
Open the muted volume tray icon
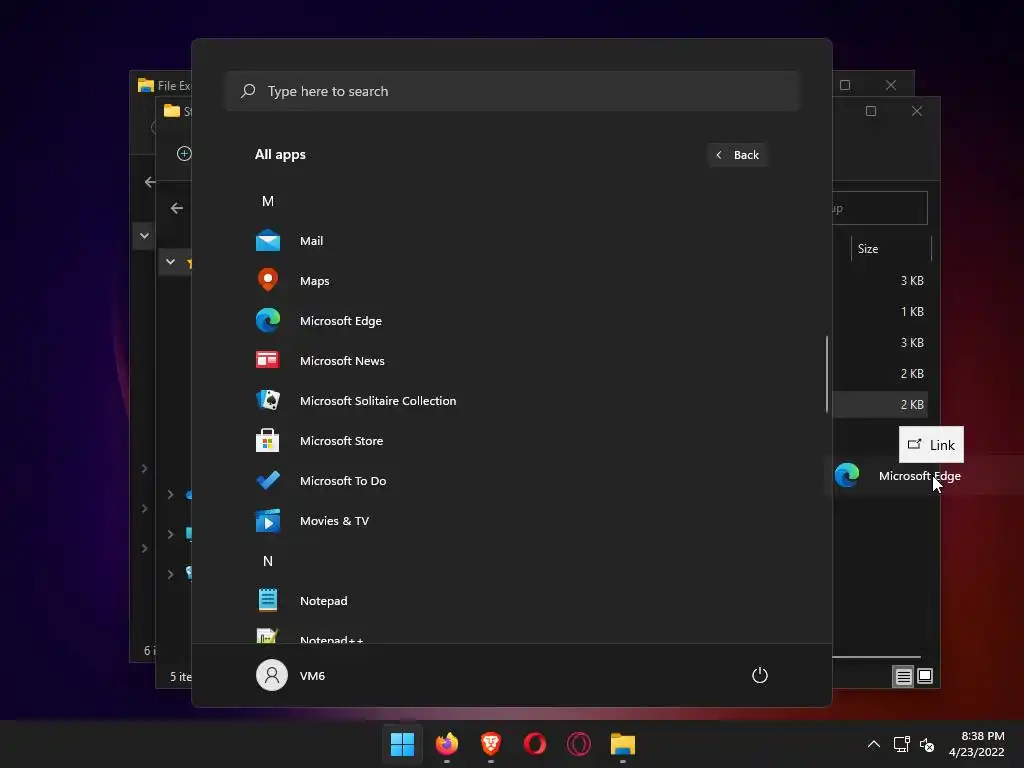coord(927,744)
